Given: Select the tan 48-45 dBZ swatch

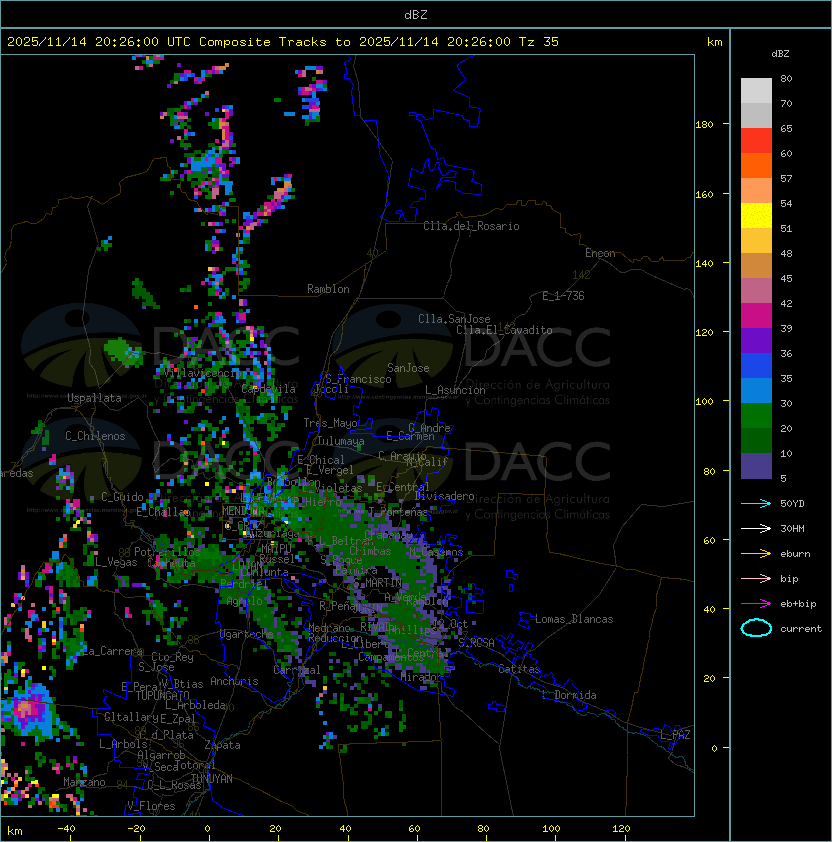Looking at the screenshot, I should click(756, 265).
